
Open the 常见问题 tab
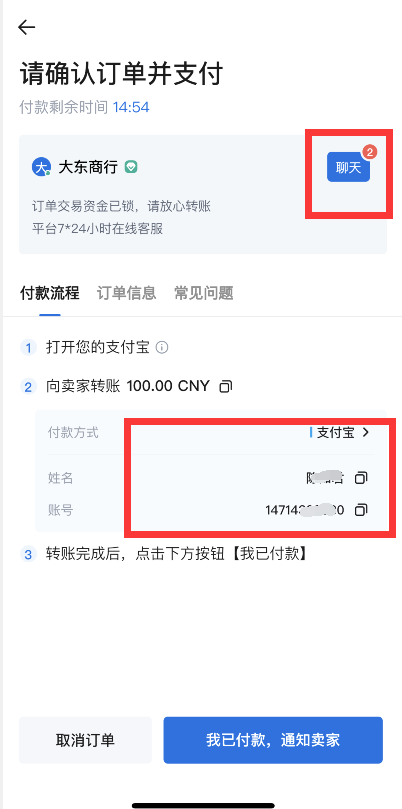point(204,293)
